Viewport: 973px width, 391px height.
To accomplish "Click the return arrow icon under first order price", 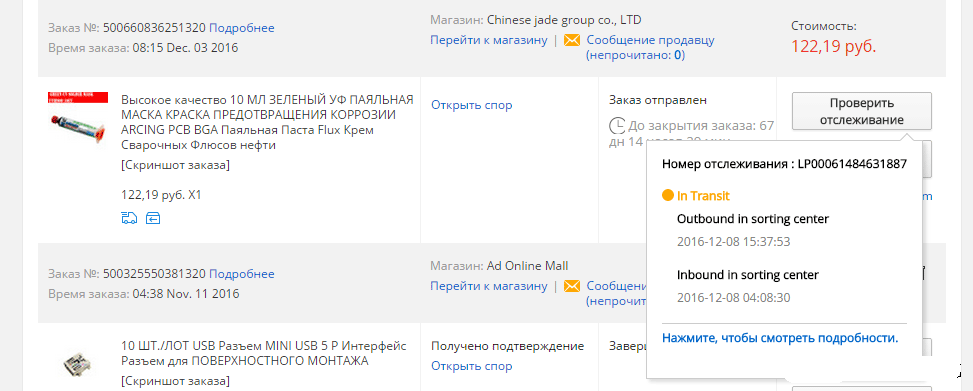I will click(153, 218).
